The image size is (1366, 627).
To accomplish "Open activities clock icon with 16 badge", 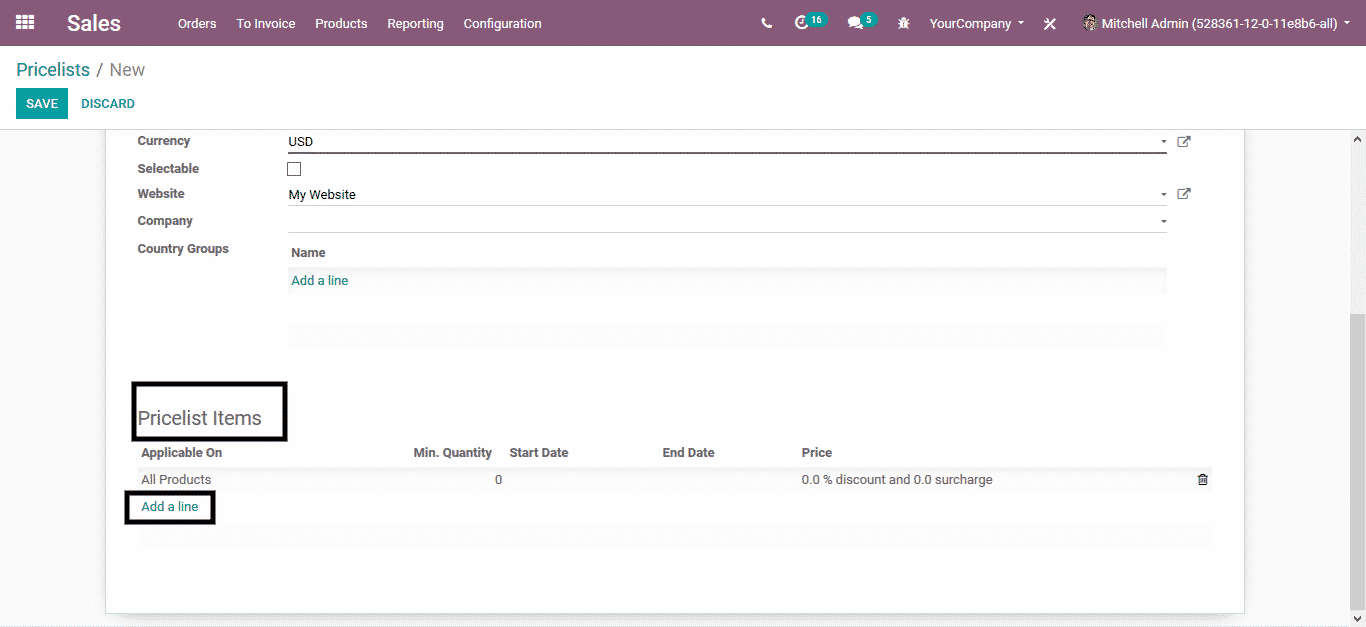I will click(802, 23).
